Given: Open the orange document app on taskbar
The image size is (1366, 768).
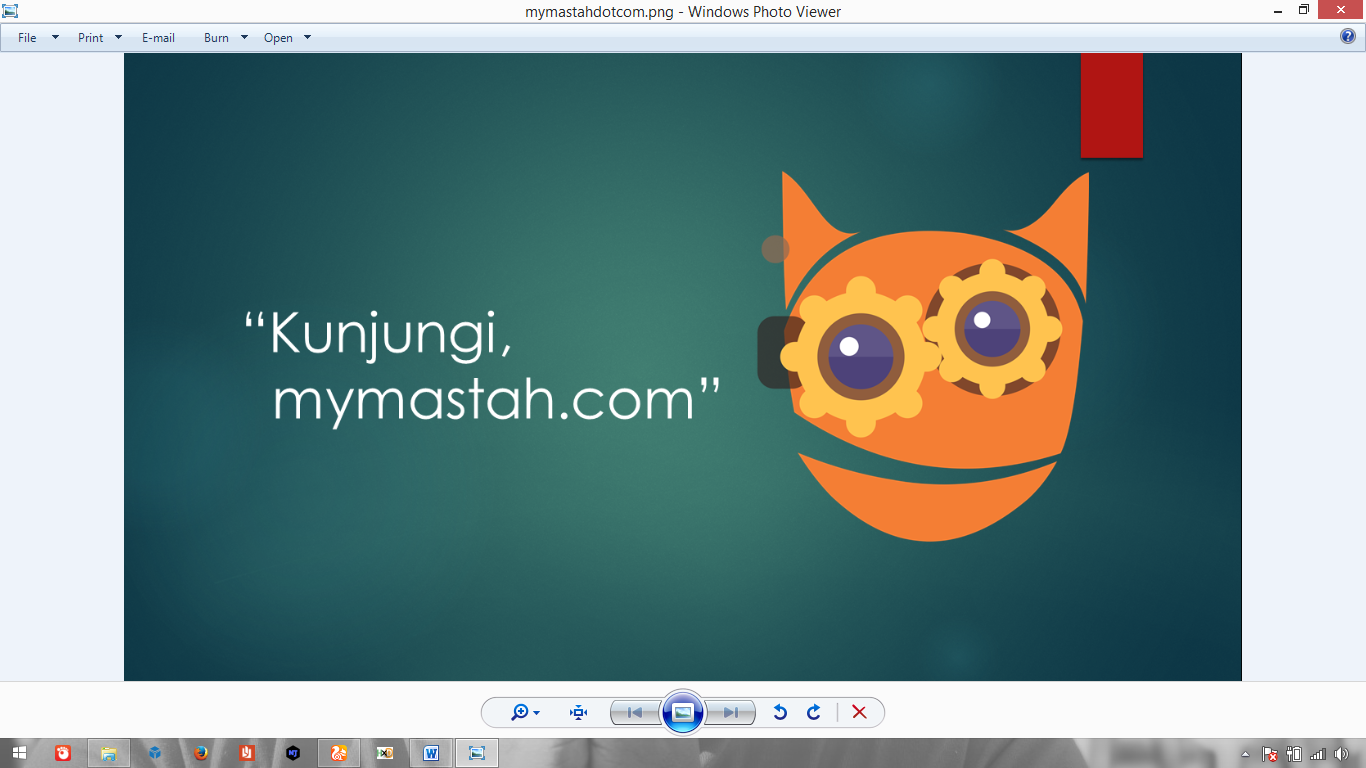Looking at the screenshot, I should (x=247, y=753).
